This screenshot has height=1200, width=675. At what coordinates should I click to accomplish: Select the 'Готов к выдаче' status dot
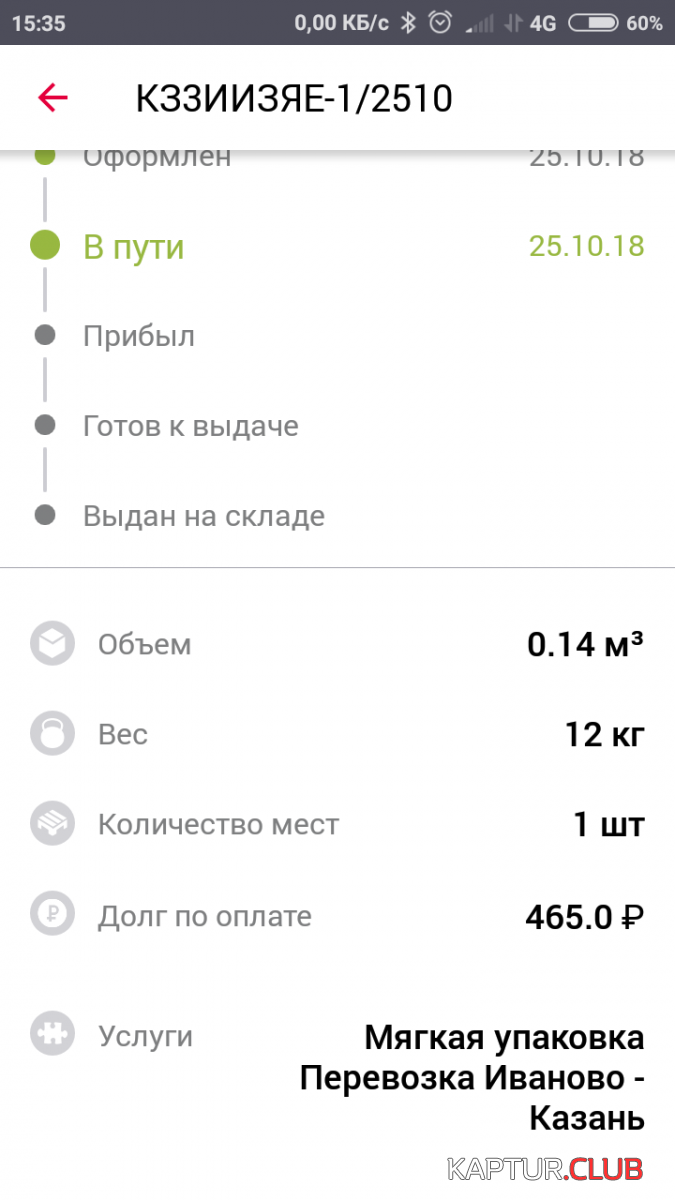pyautogui.click(x=45, y=426)
